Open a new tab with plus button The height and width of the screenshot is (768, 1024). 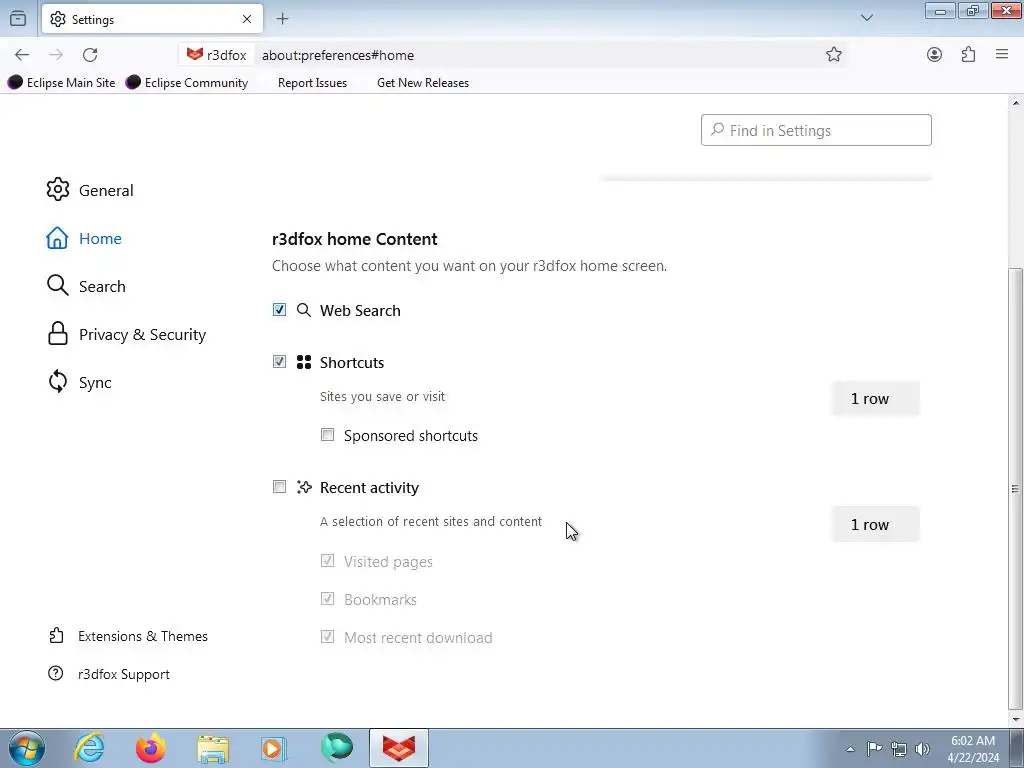pos(282,19)
